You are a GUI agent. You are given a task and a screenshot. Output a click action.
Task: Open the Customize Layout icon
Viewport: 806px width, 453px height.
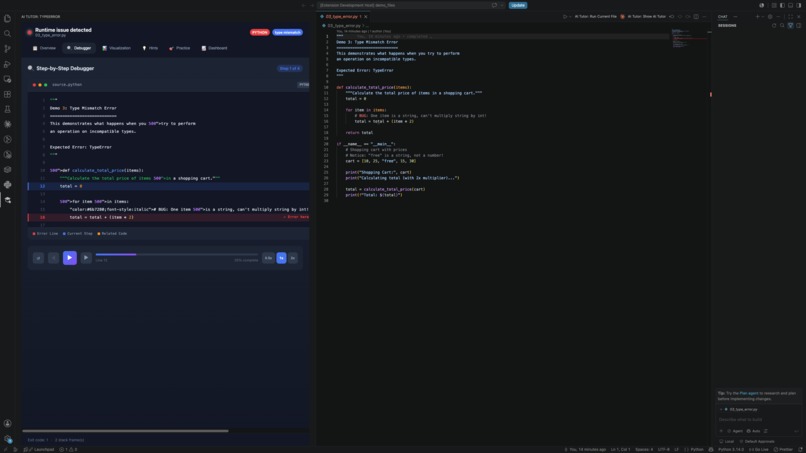click(774, 5)
